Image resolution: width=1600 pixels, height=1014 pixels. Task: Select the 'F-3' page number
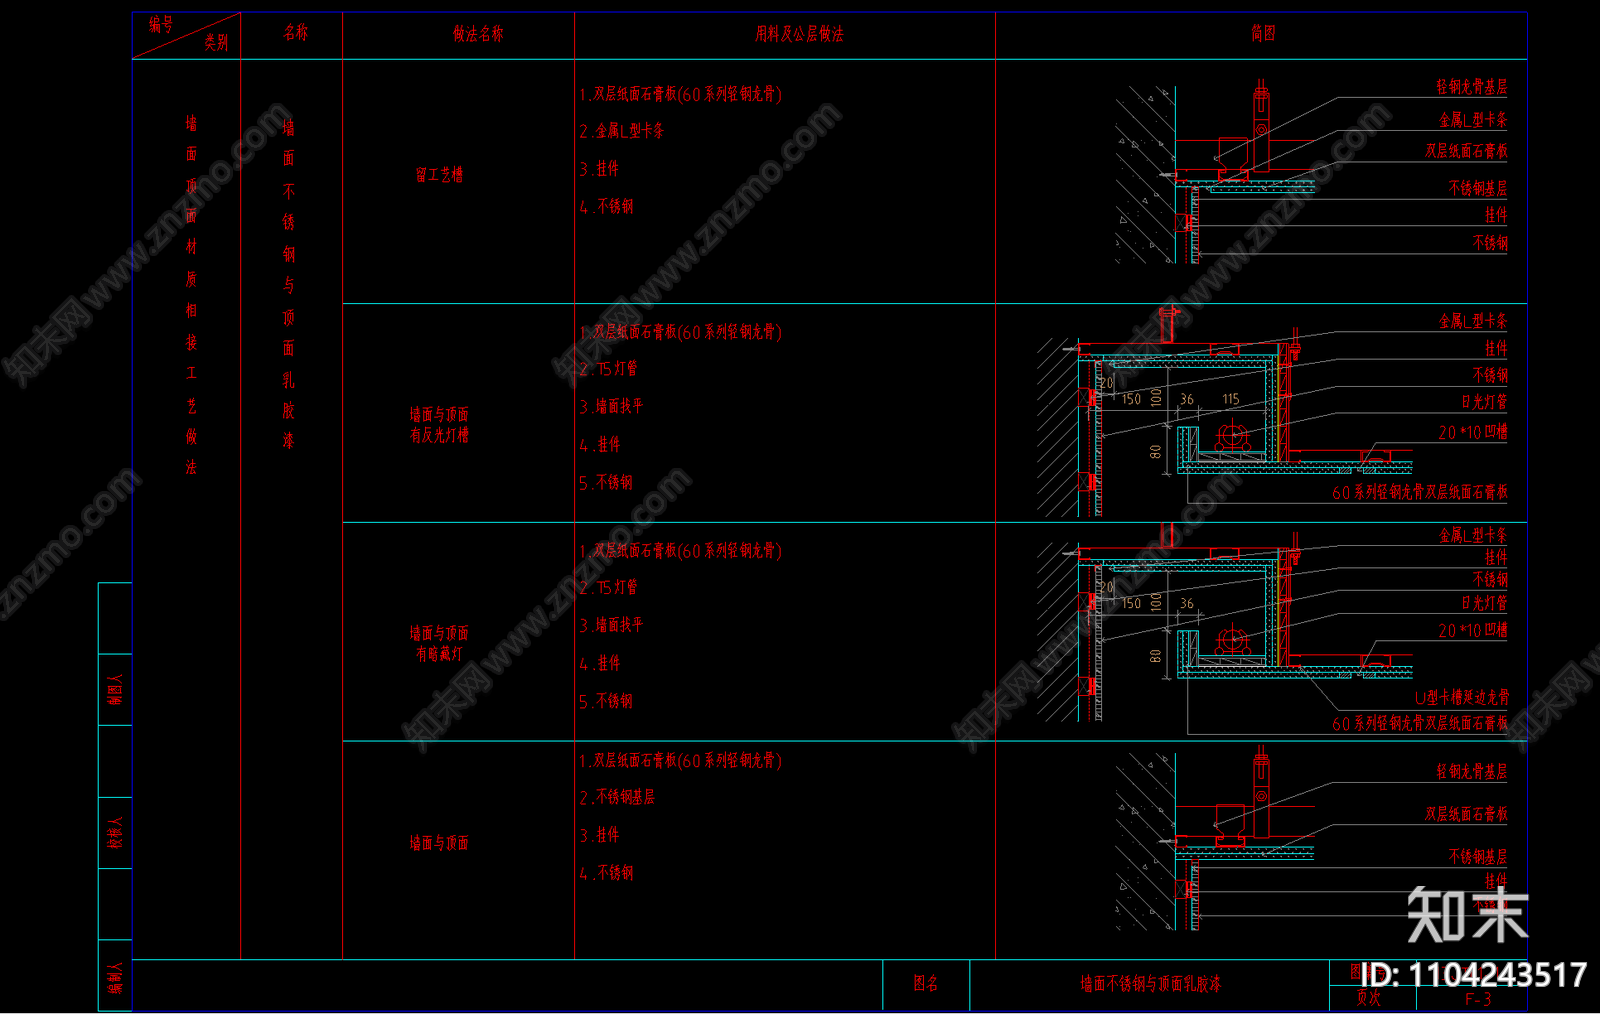pyautogui.click(x=1478, y=999)
